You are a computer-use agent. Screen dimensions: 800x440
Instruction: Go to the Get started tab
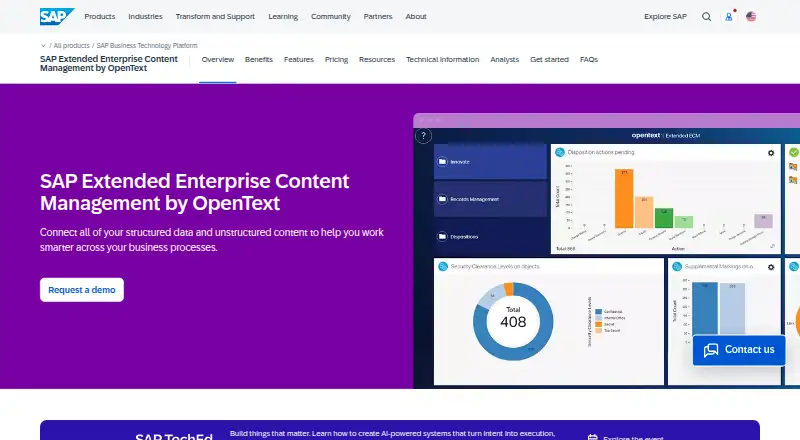click(549, 59)
